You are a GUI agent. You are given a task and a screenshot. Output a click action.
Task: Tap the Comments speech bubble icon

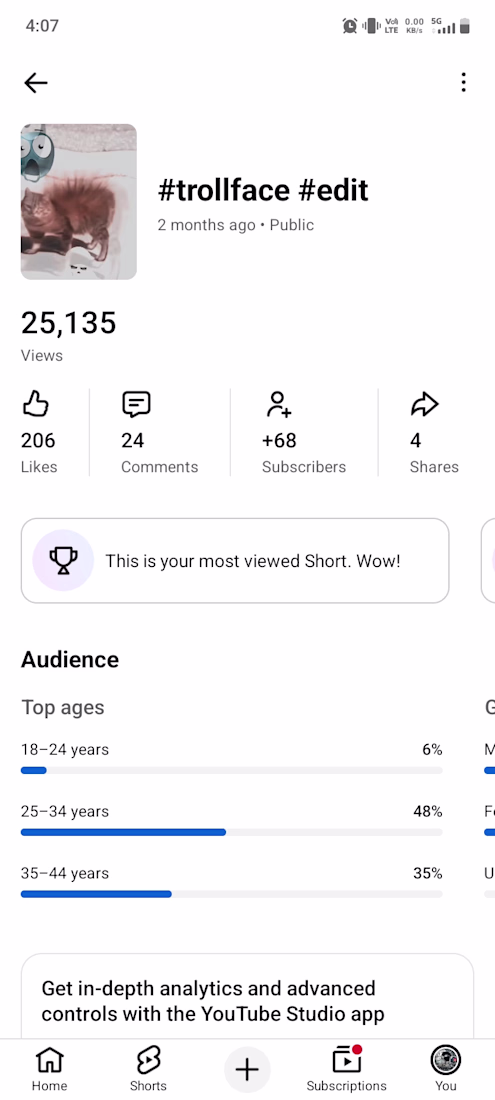[x=136, y=404]
